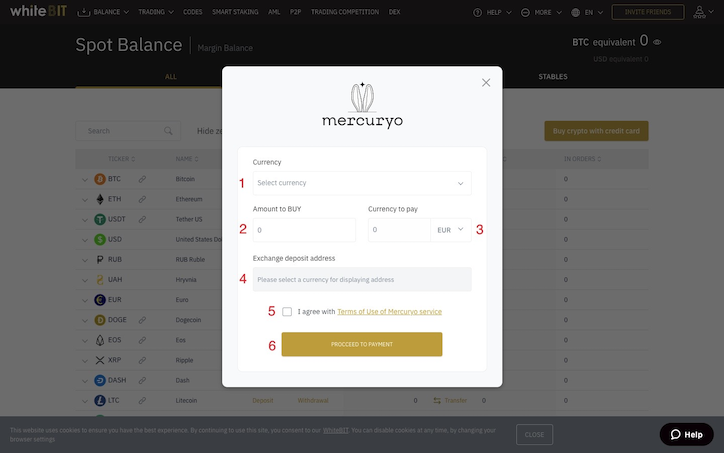Click the Dogecoin icon in DOGE row
Viewport: 724px width, 453px height.
(100, 320)
